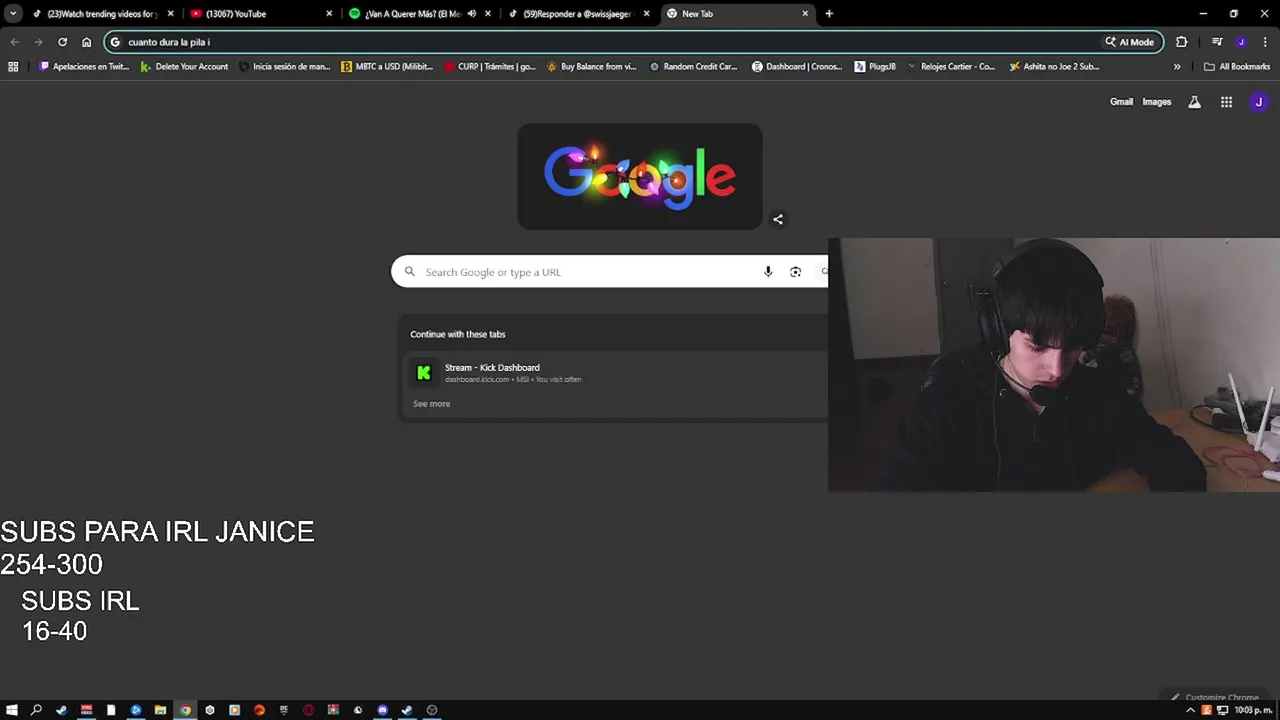Click magnifier icon in Google search box
The height and width of the screenshot is (720, 1280).
(409, 272)
